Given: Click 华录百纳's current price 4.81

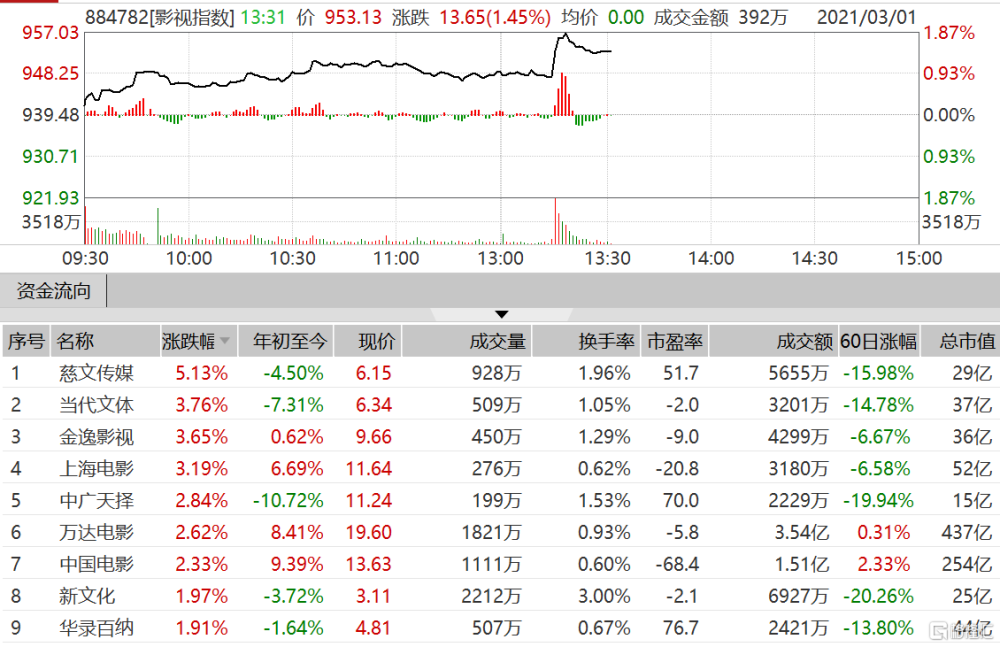Looking at the screenshot, I should [374, 628].
